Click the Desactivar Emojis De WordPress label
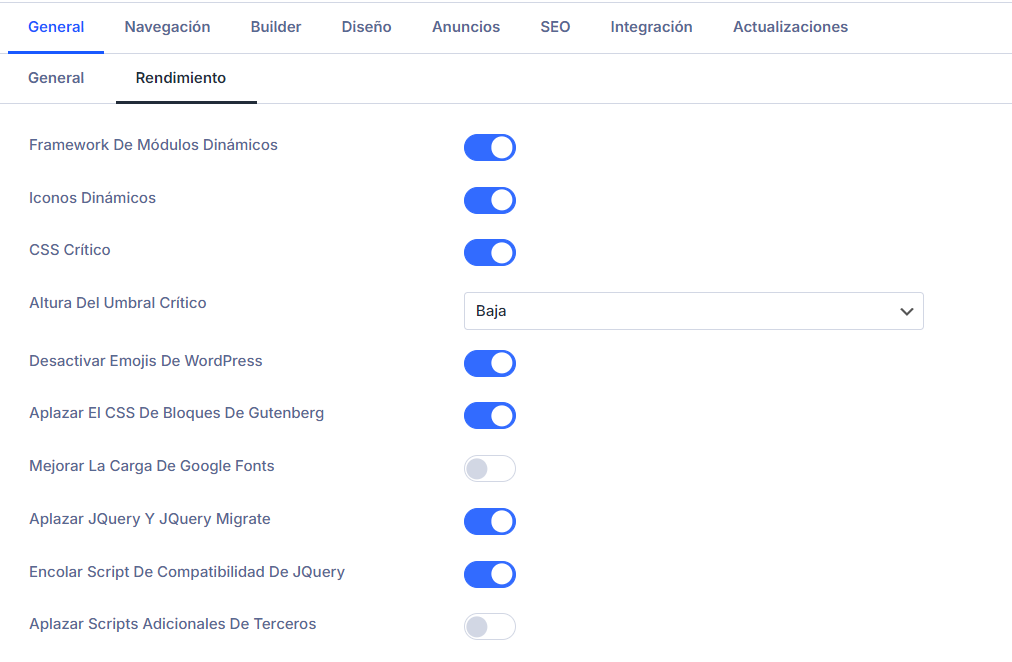The height and width of the screenshot is (662, 1012). coord(146,361)
